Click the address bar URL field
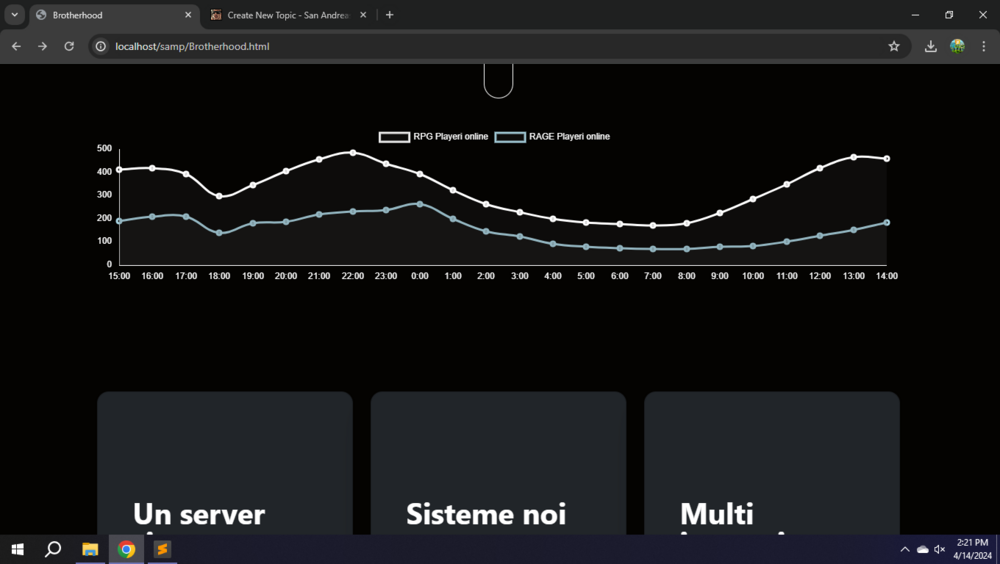This screenshot has height=564, width=1000. (x=497, y=46)
